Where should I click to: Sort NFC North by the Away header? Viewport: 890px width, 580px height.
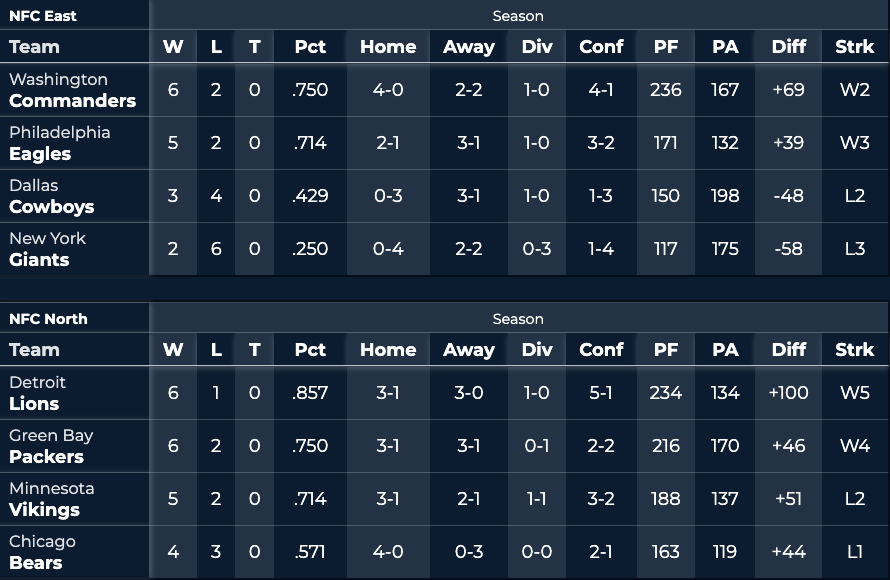(x=468, y=349)
